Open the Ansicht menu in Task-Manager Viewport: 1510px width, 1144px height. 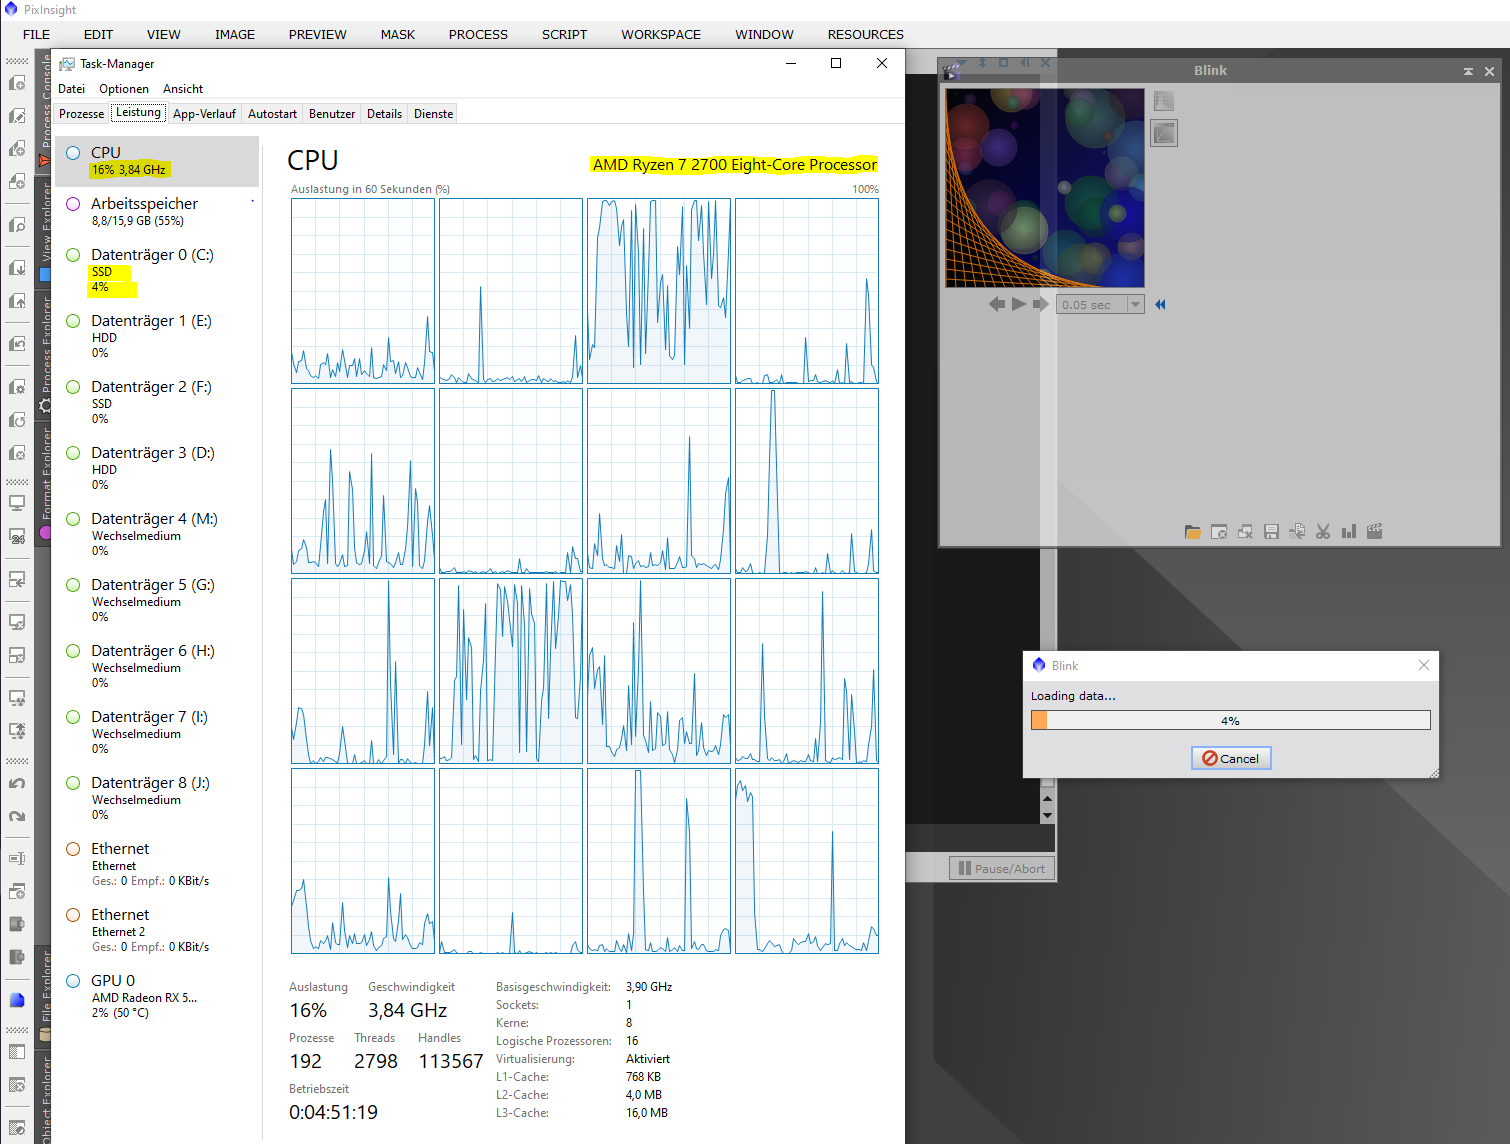[x=183, y=89]
